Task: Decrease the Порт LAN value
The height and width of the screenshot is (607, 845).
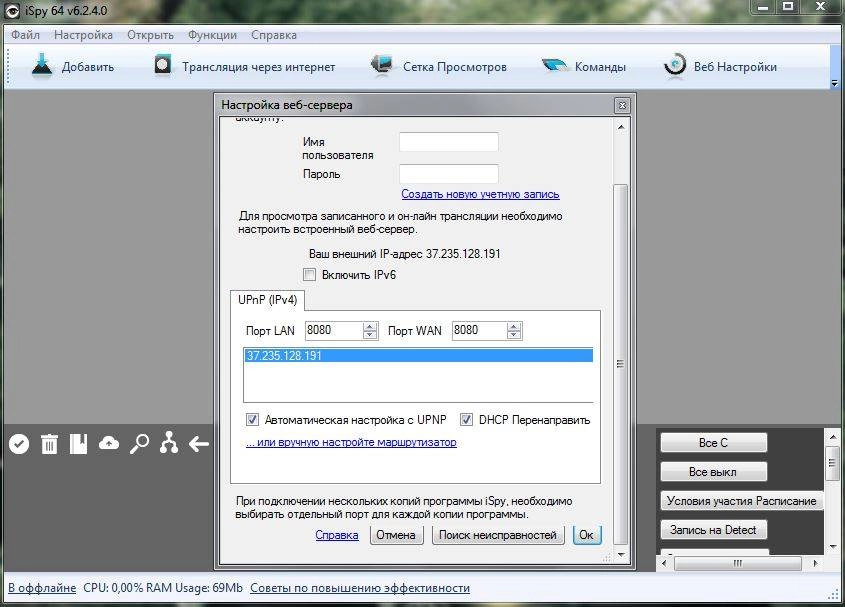Action: [x=370, y=335]
